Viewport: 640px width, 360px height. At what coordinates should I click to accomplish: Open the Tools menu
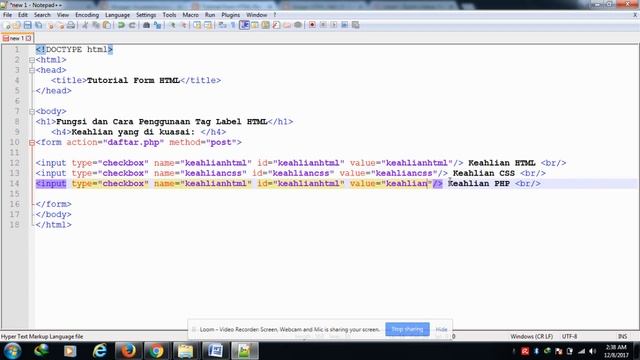pyautogui.click(x=169, y=15)
